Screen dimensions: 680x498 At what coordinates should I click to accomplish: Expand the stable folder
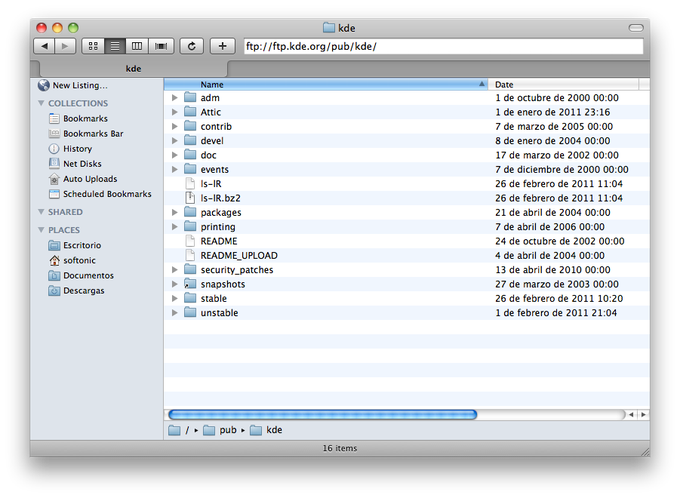click(174, 298)
